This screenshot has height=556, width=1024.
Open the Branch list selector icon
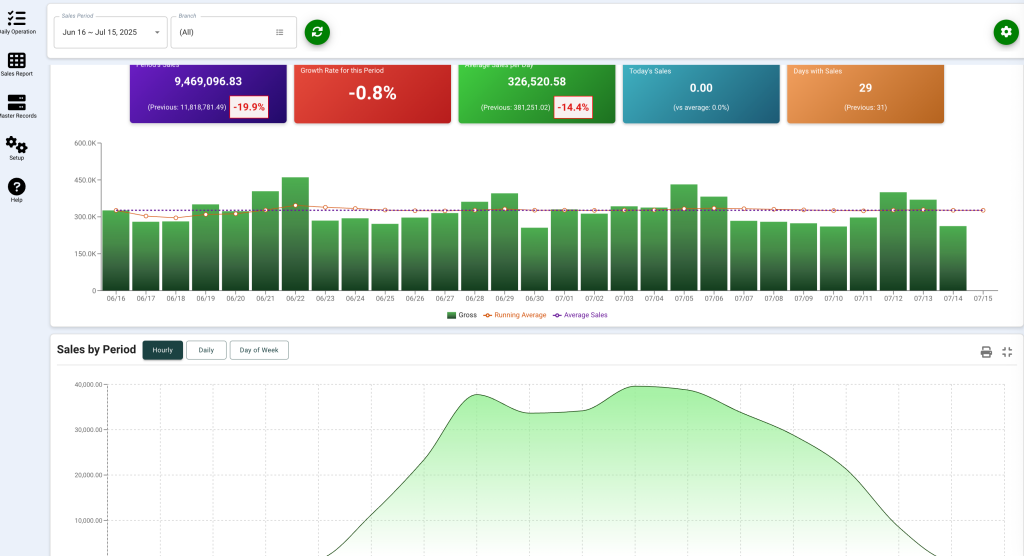[x=280, y=32]
